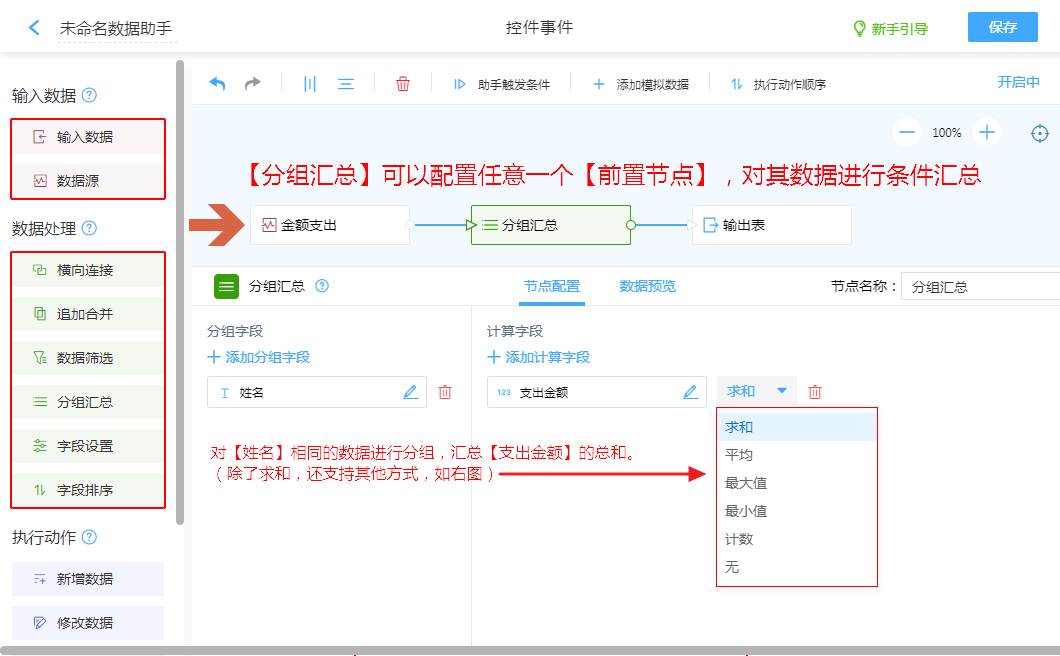Screen dimensions: 1060x656
Task: Click the 节点名称 input field
Action: point(980,287)
